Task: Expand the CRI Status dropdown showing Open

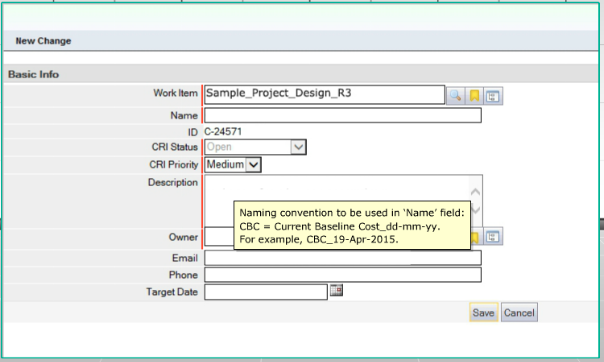Action: point(255,147)
